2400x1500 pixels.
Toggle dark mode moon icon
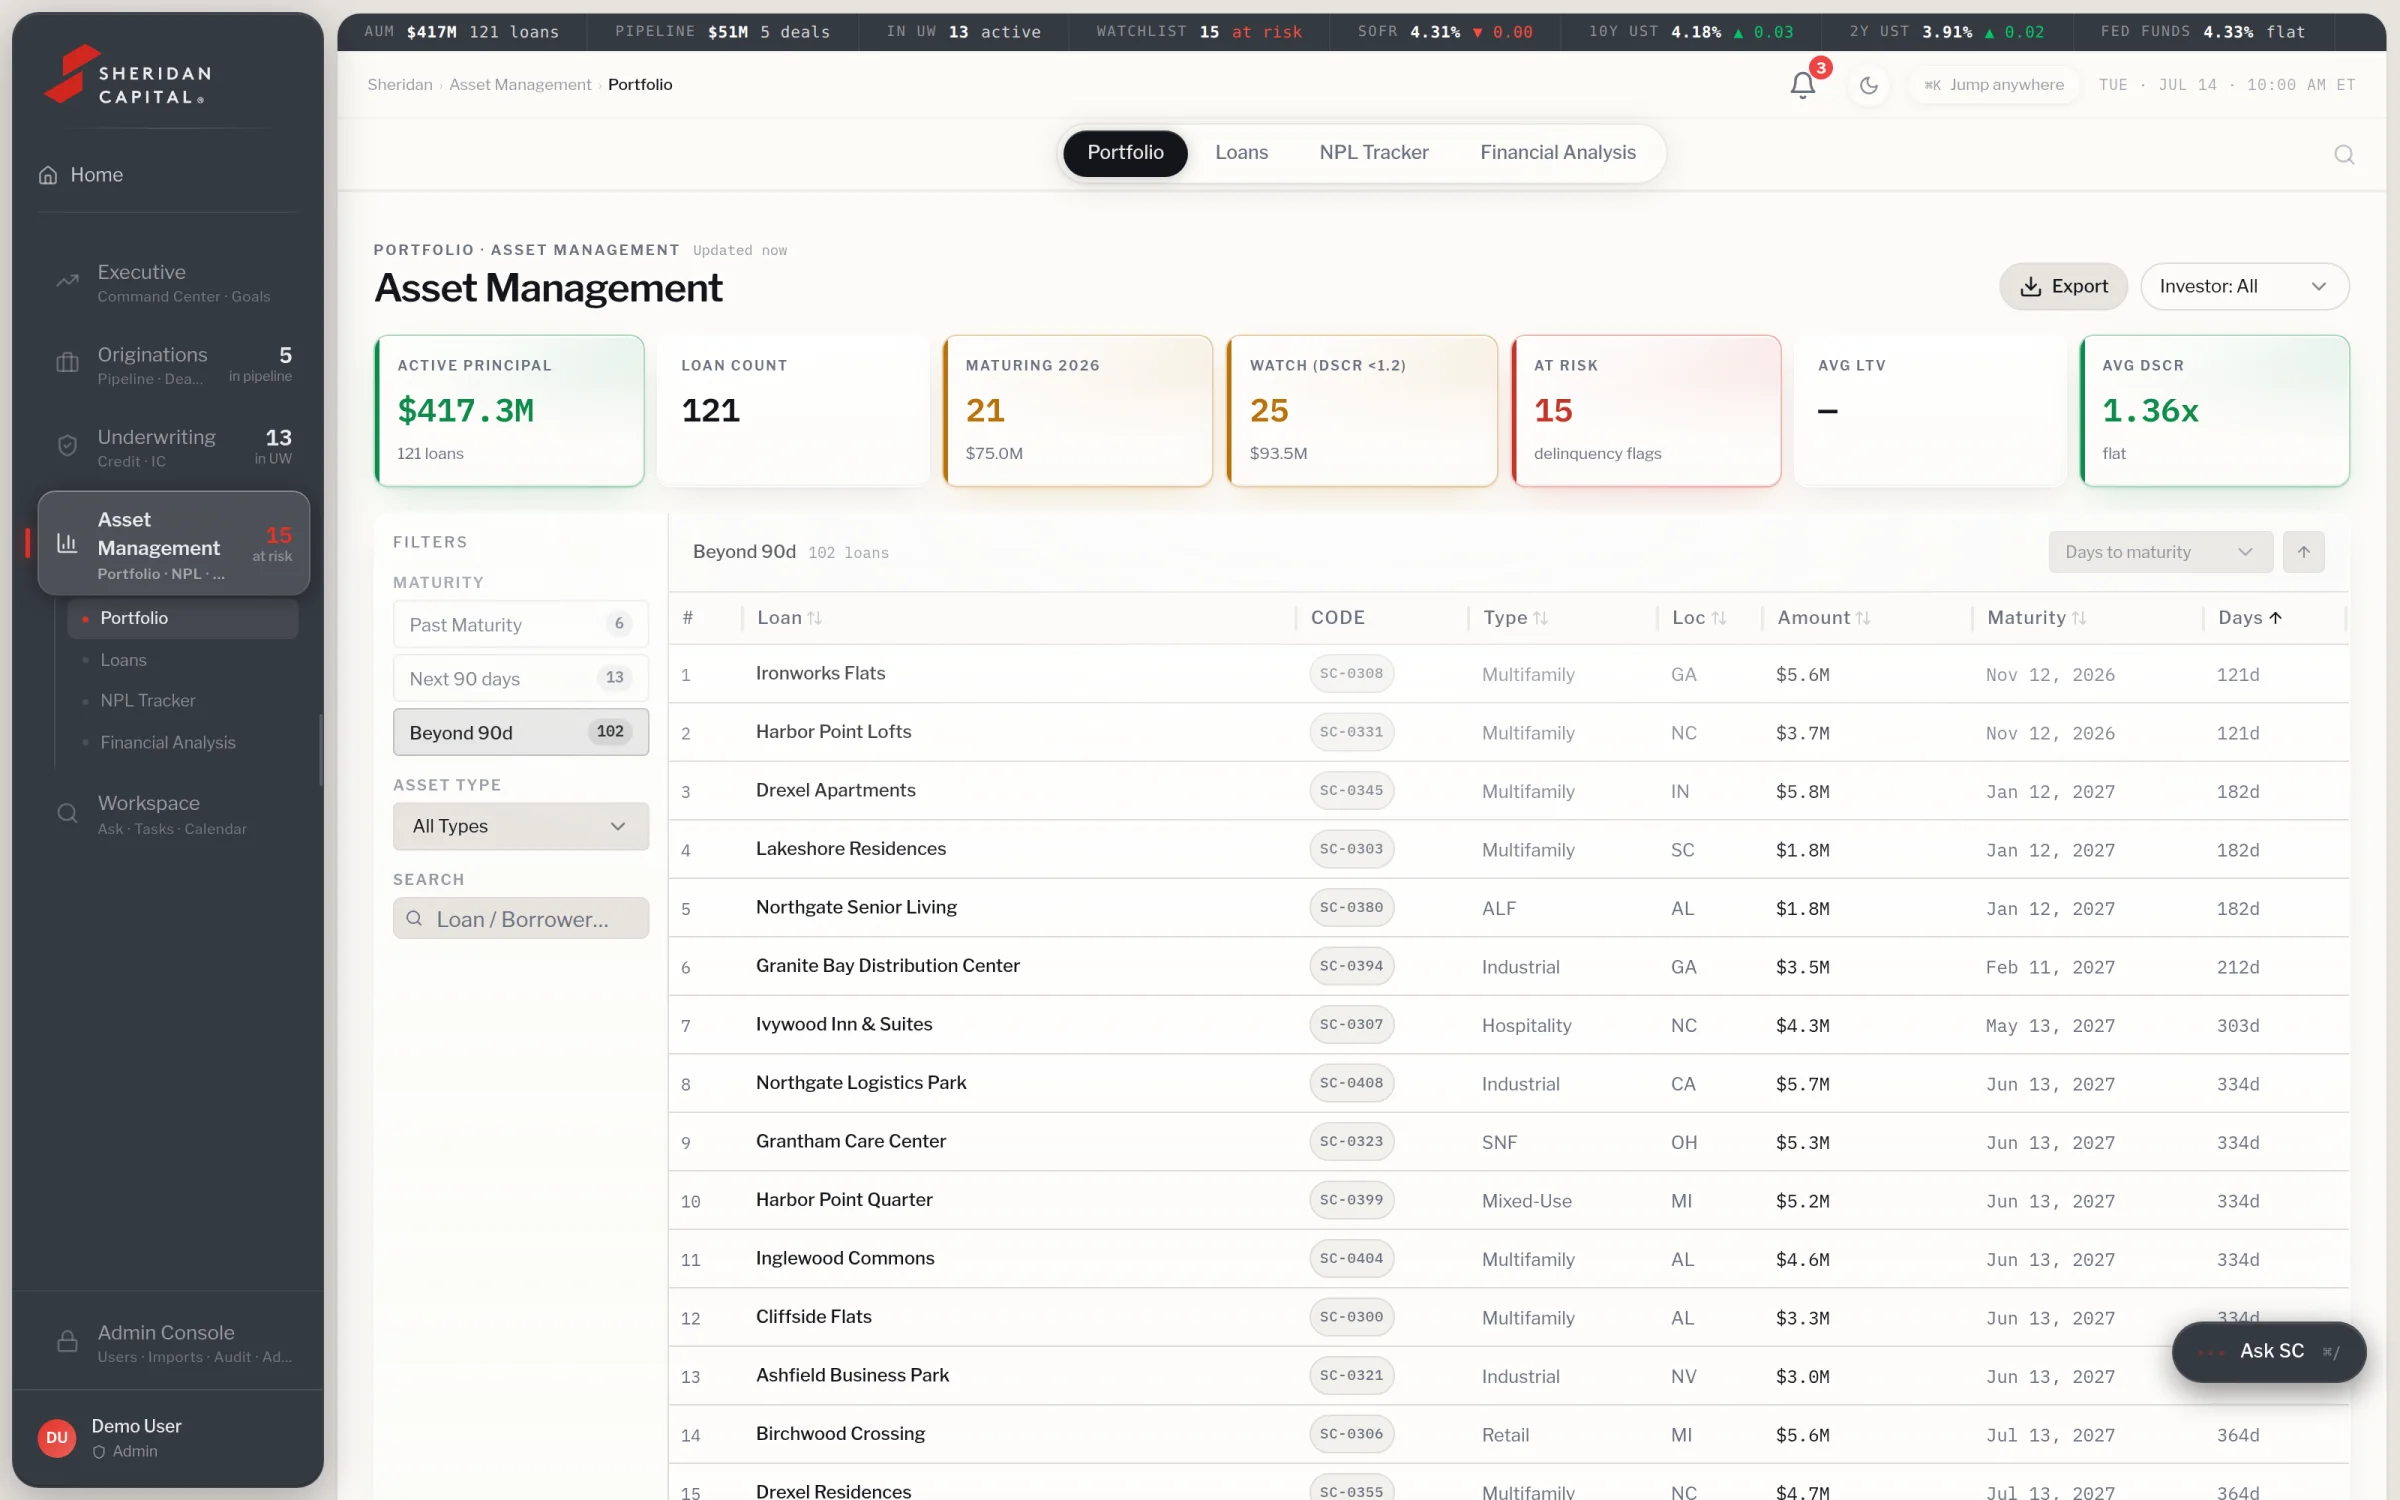click(1868, 85)
